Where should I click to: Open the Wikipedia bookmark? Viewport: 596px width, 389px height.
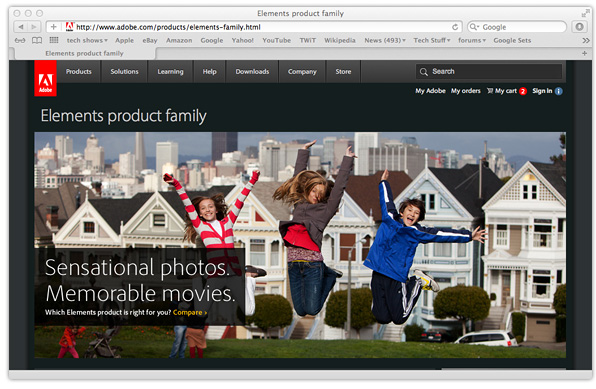pos(340,40)
